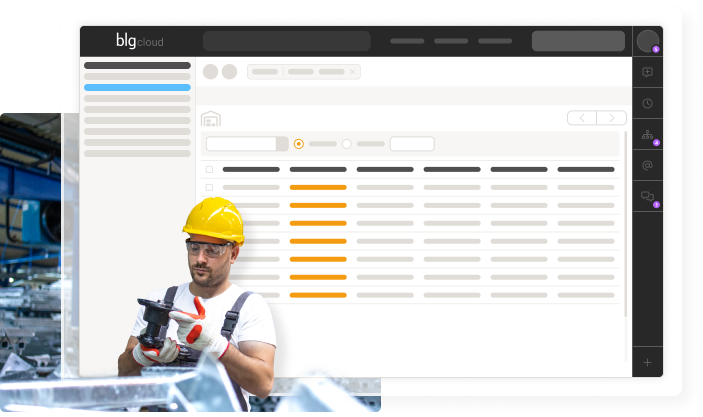
Task: Click the vertical scrollbar beside the table
Action: point(626,220)
